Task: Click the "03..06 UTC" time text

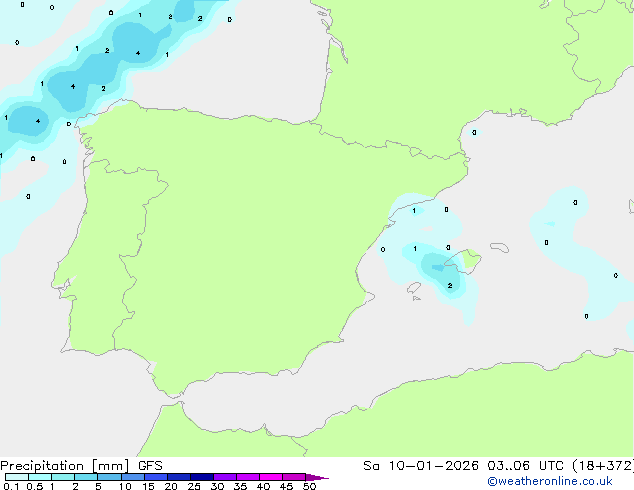Action: pyautogui.click(x=525, y=466)
